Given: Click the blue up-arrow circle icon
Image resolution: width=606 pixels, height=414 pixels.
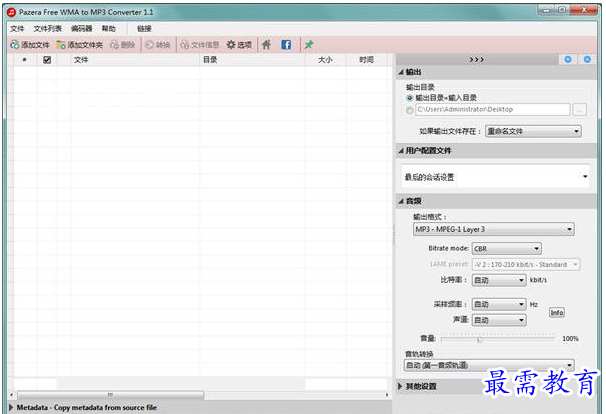Looking at the screenshot, I should point(587,60).
